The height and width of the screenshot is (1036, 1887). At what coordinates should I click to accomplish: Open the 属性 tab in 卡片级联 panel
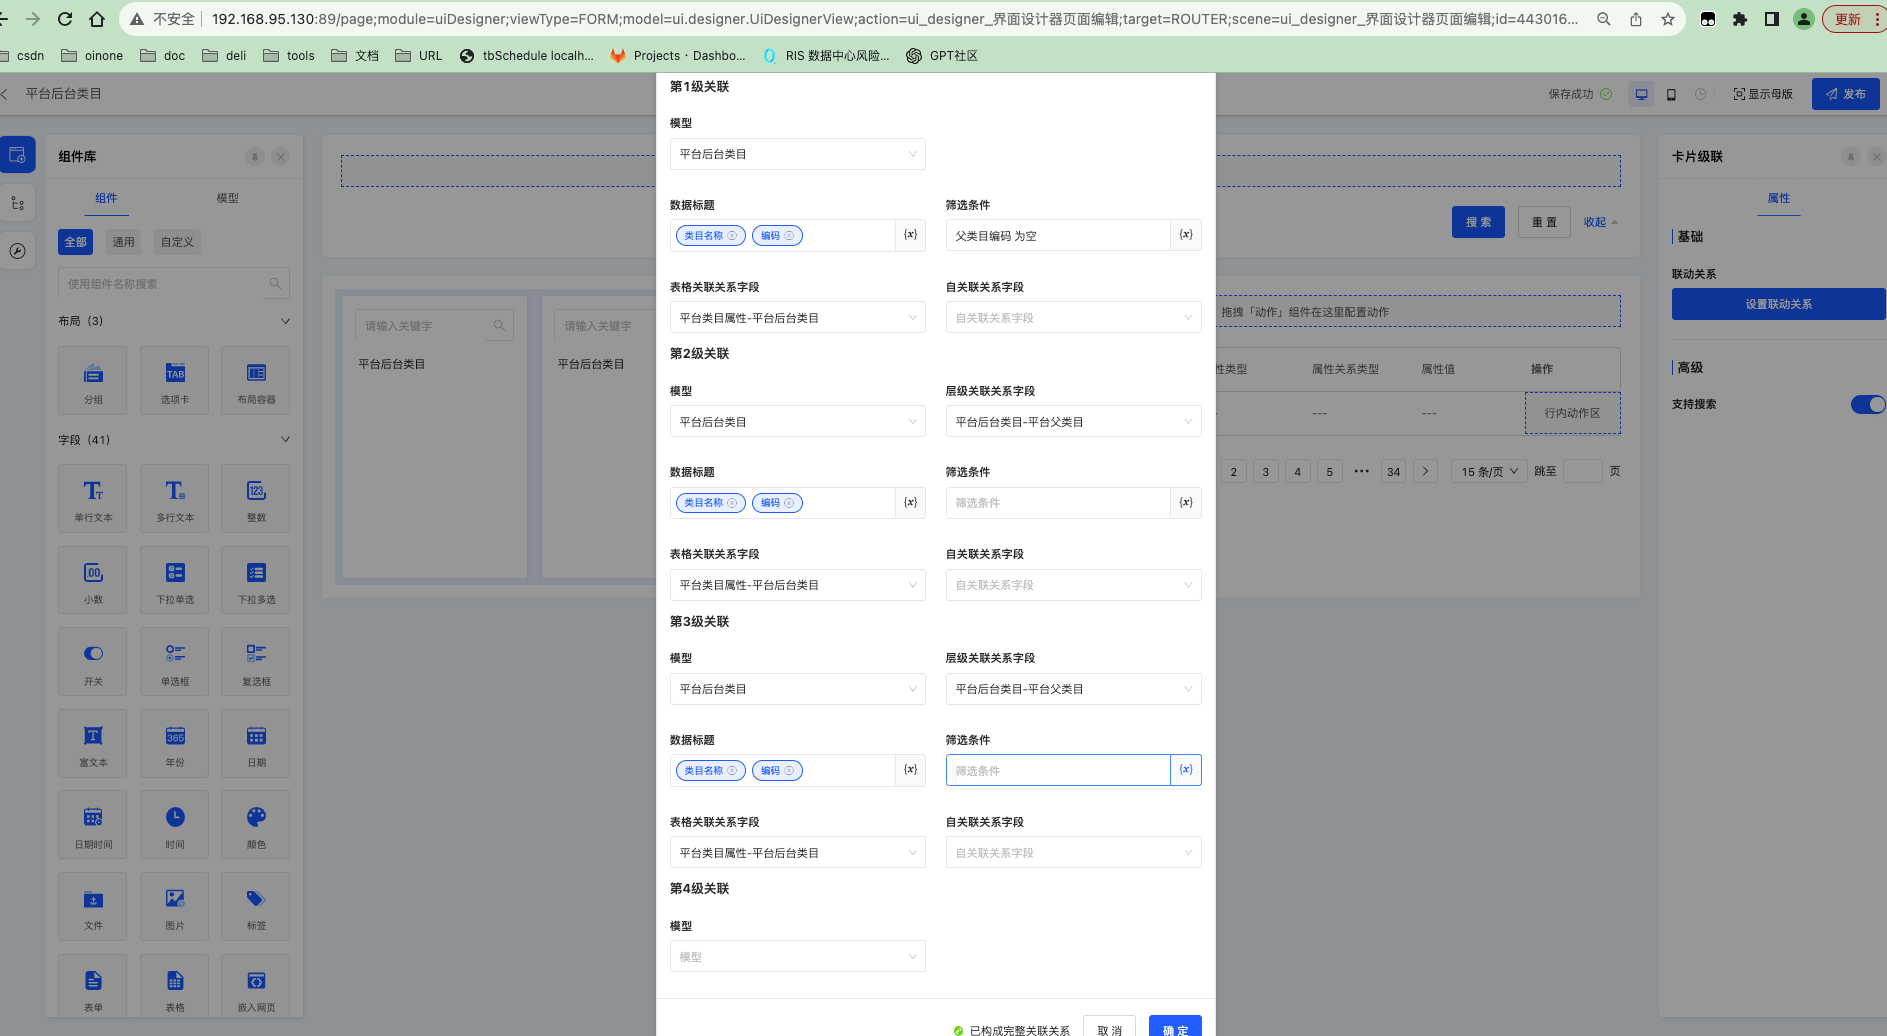point(1779,198)
